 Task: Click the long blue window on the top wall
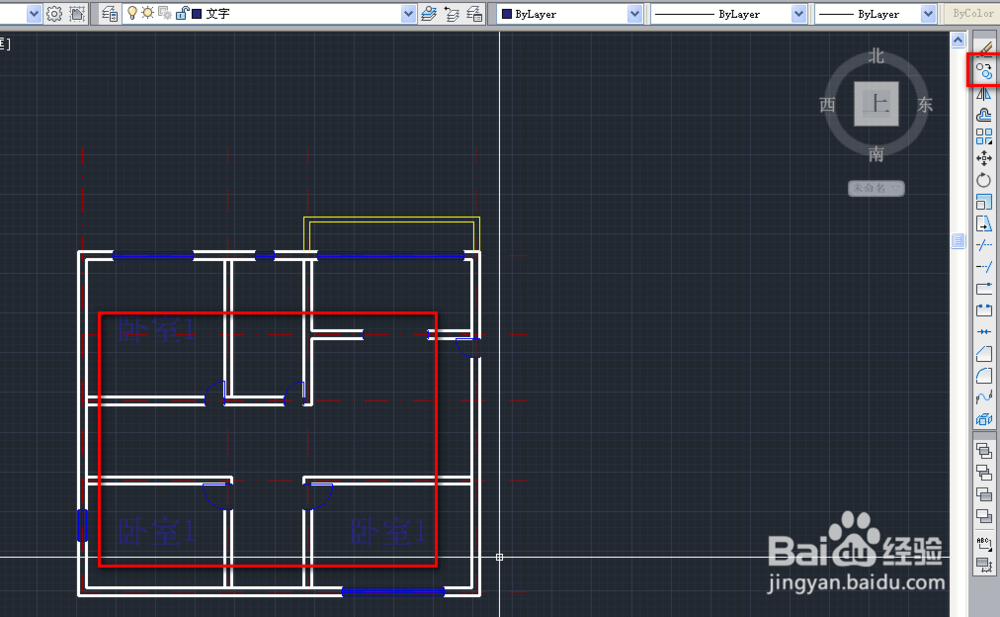[390, 255]
